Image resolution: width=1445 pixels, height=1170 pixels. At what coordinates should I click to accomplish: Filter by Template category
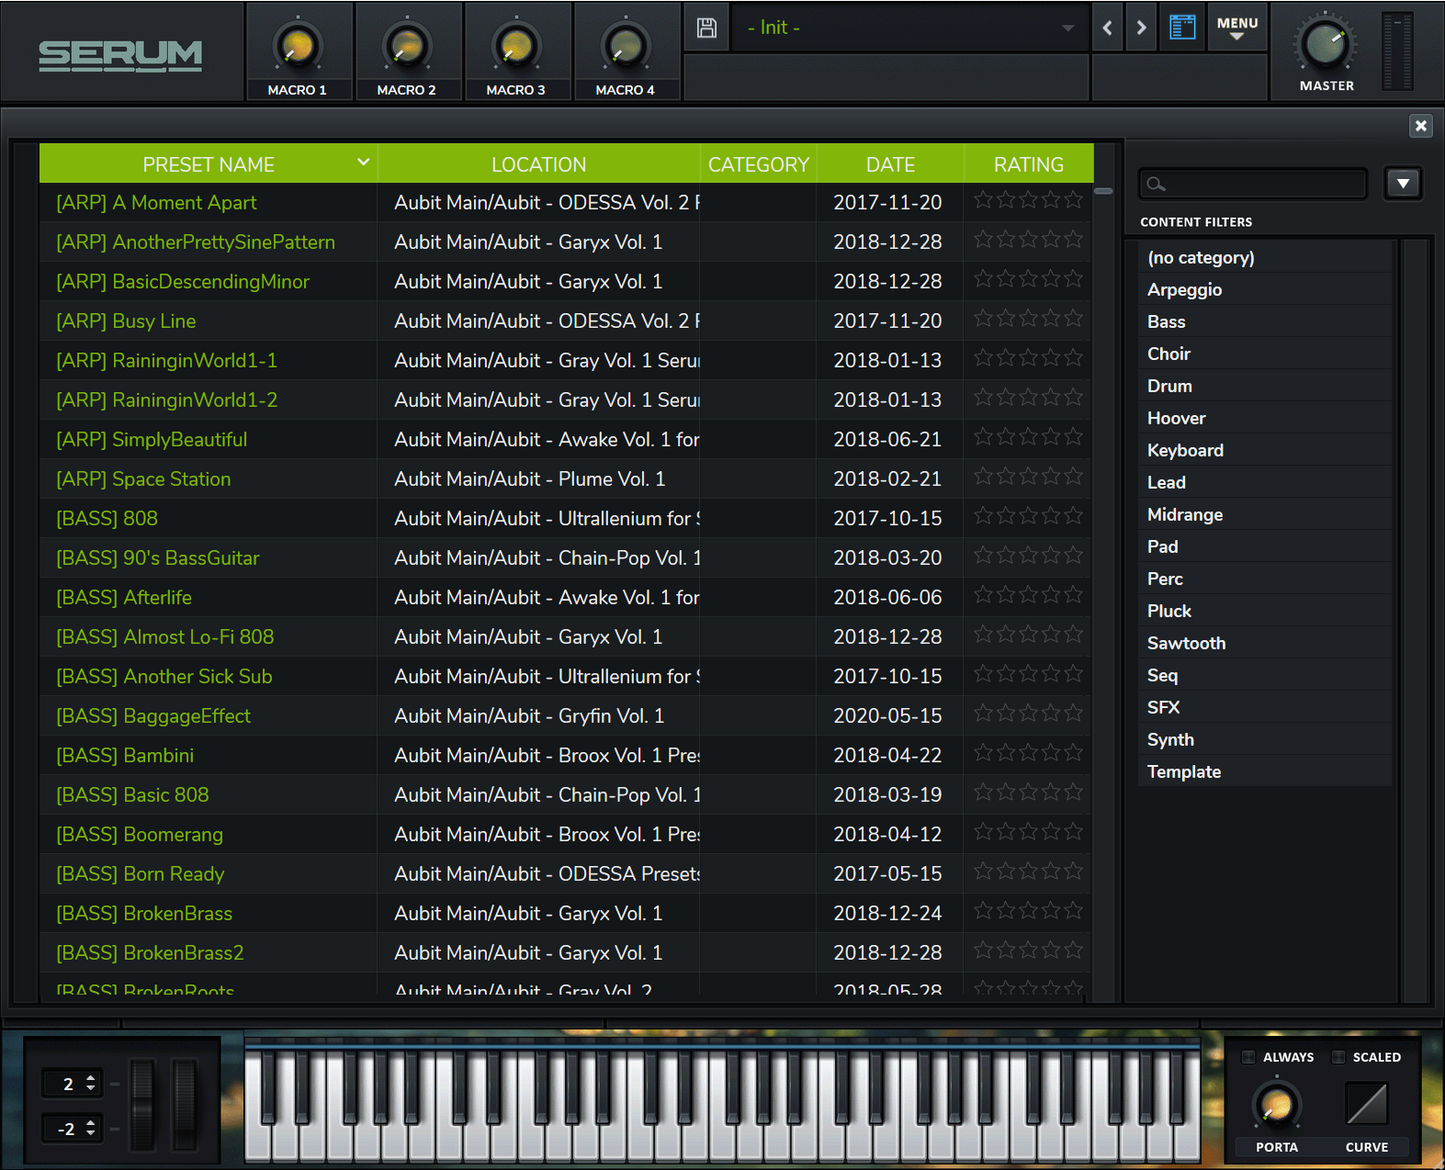[1265, 771]
